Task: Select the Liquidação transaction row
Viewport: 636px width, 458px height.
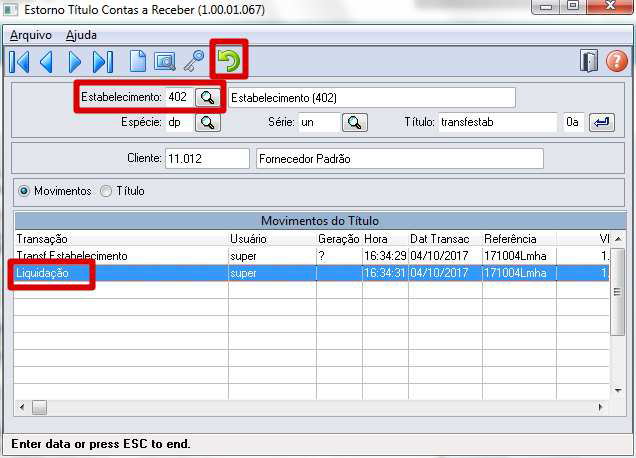Action: (x=312, y=273)
